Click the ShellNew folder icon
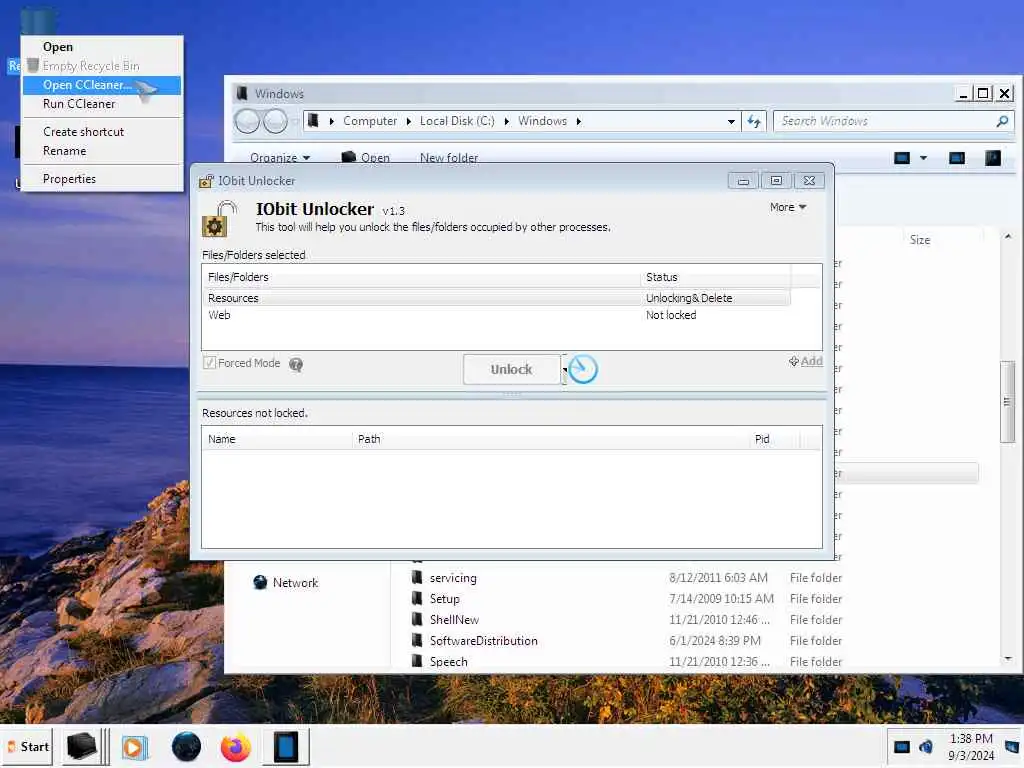This screenshot has height=768, width=1024. [x=417, y=619]
